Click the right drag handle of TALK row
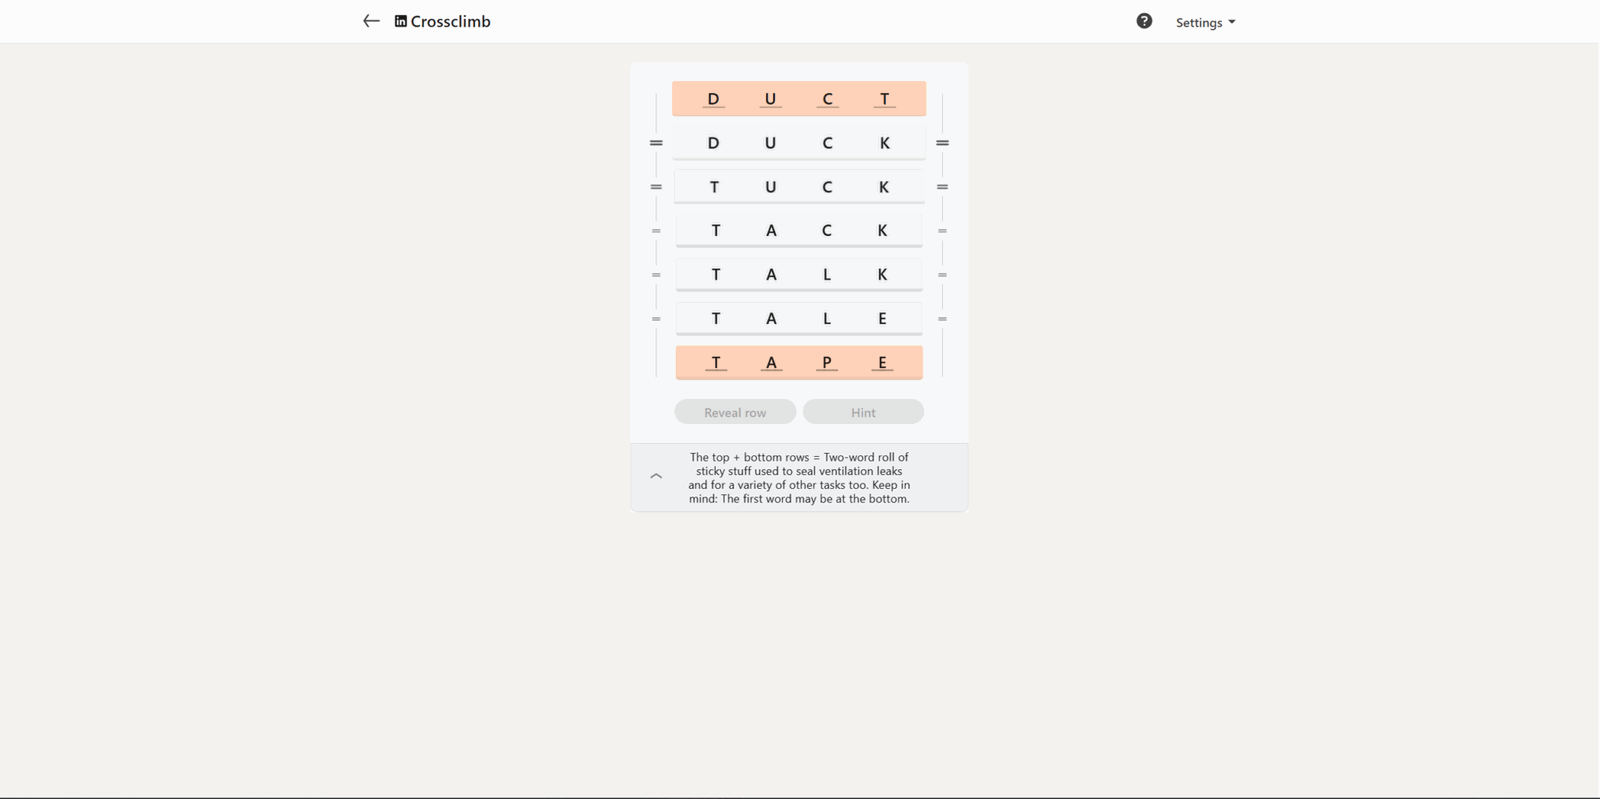This screenshot has height=799, width=1600. click(942, 275)
